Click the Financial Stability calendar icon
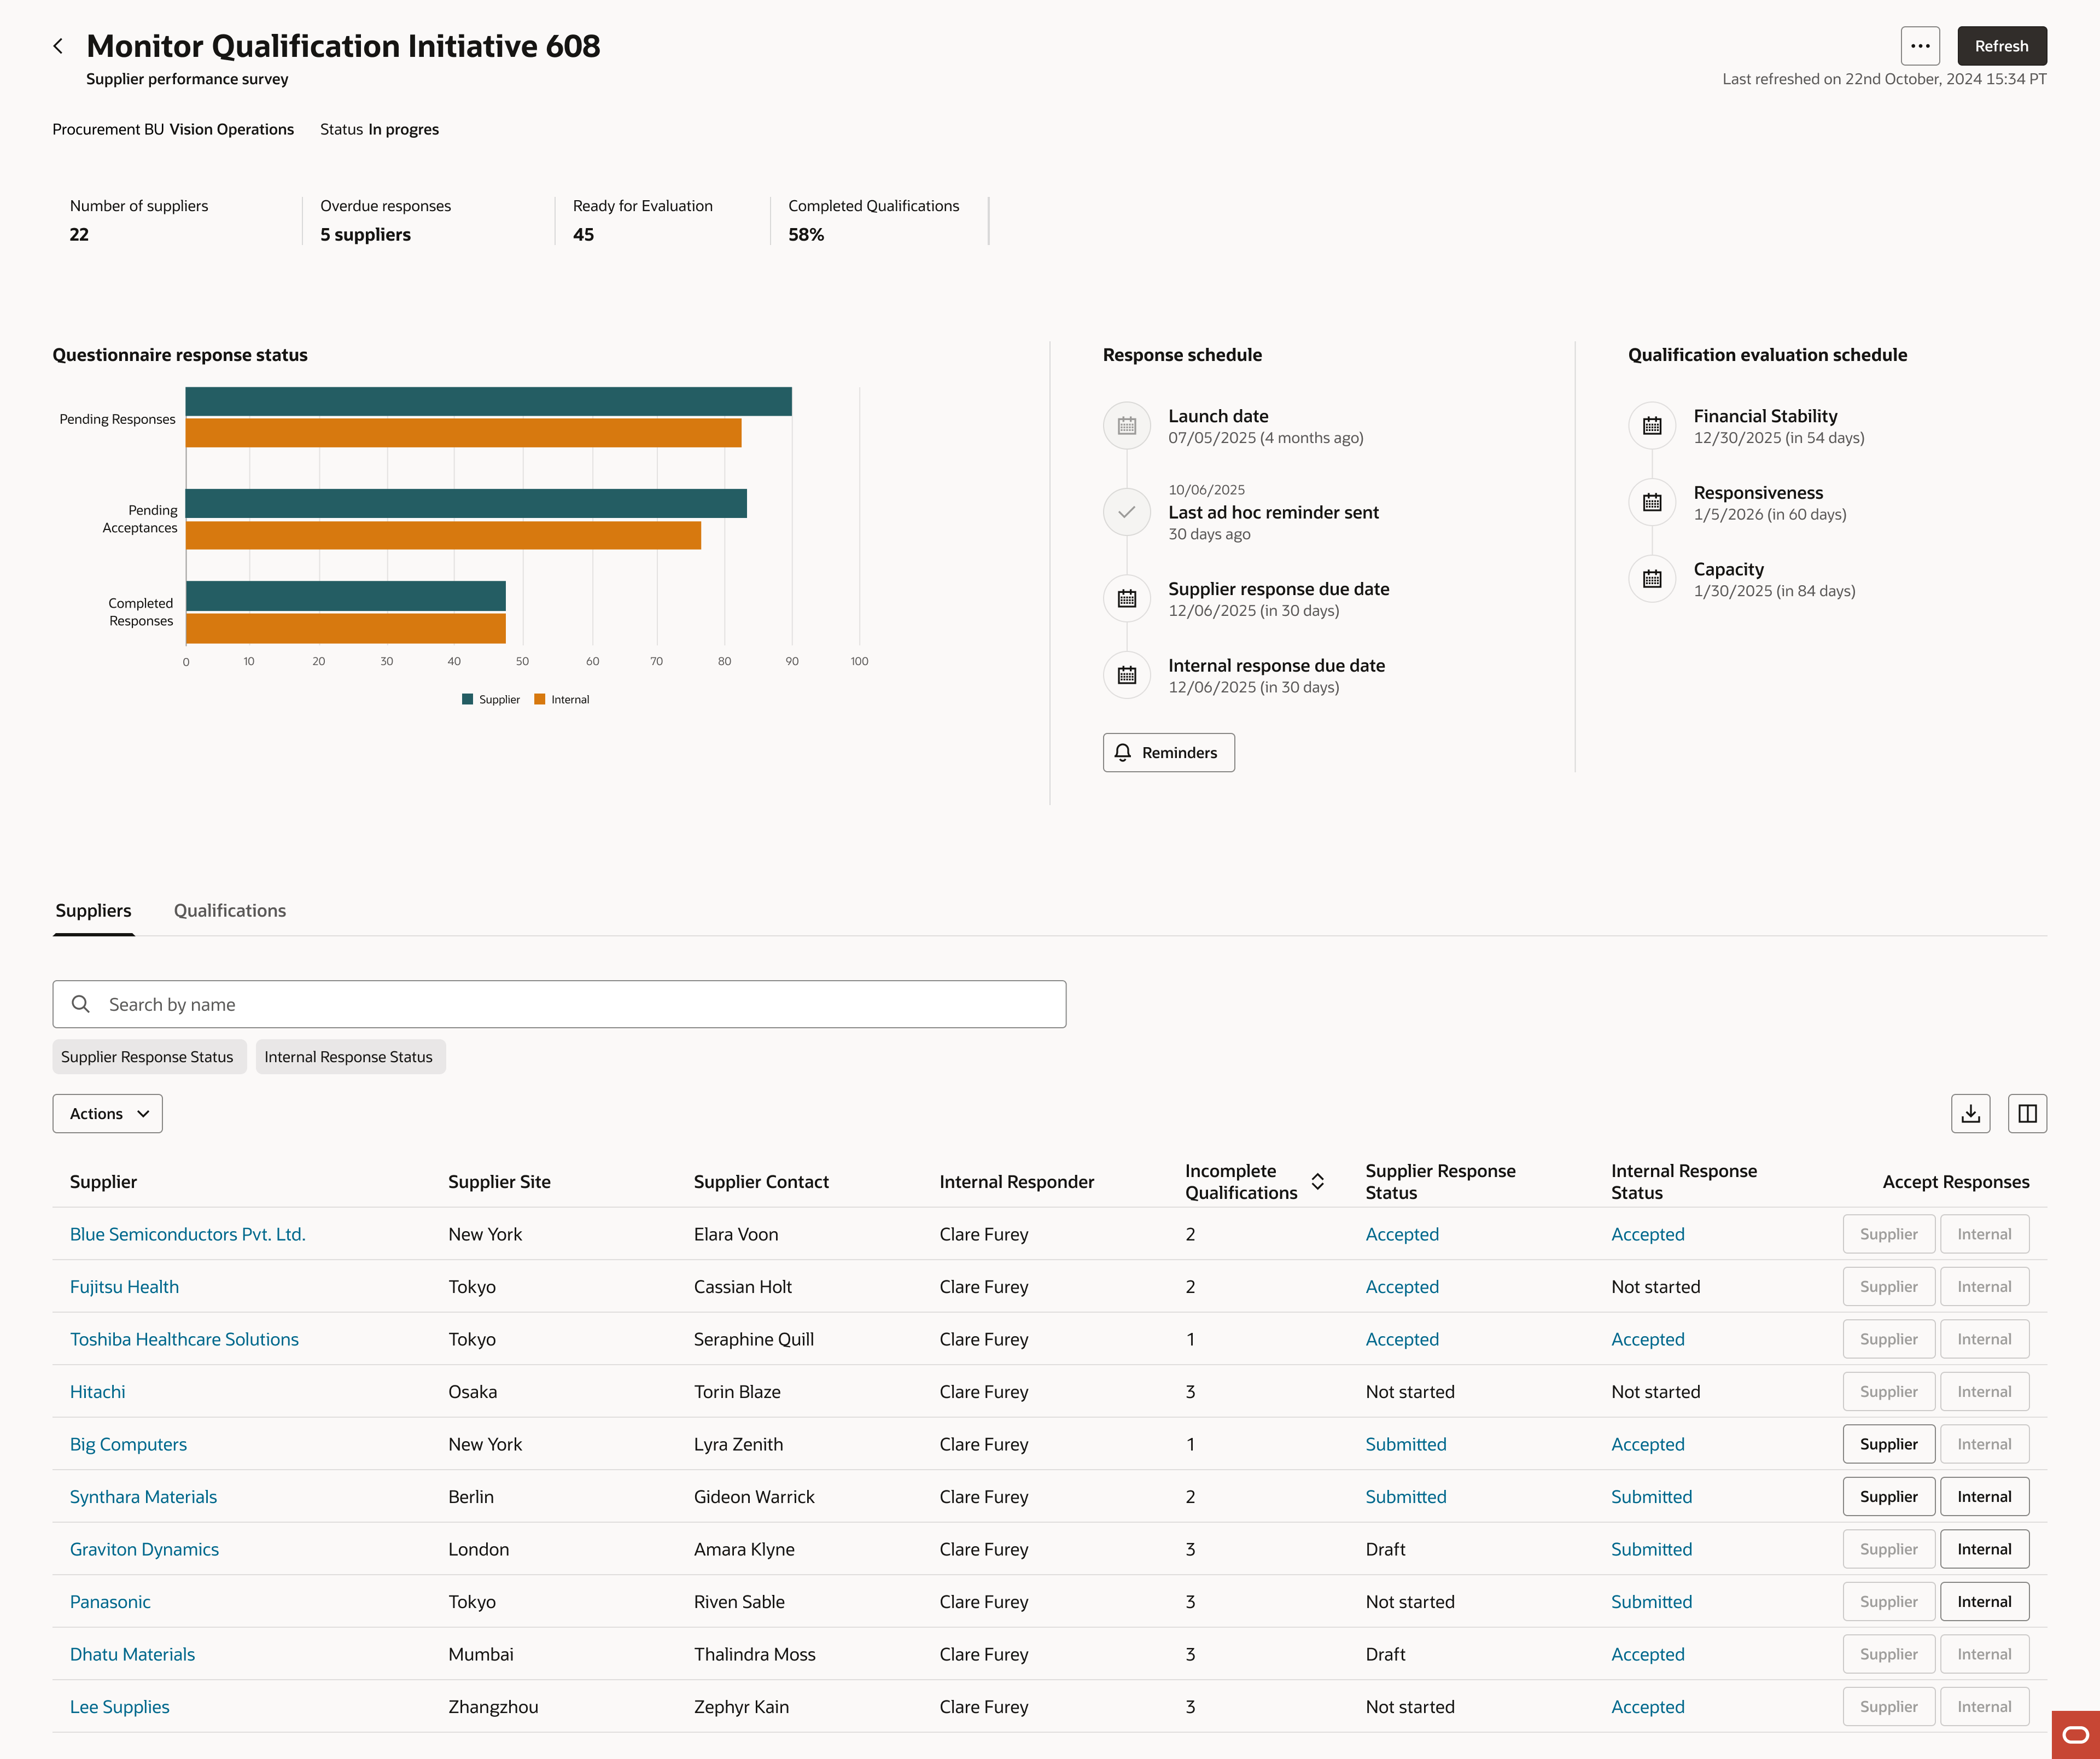 pyautogui.click(x=1652, y=426)
